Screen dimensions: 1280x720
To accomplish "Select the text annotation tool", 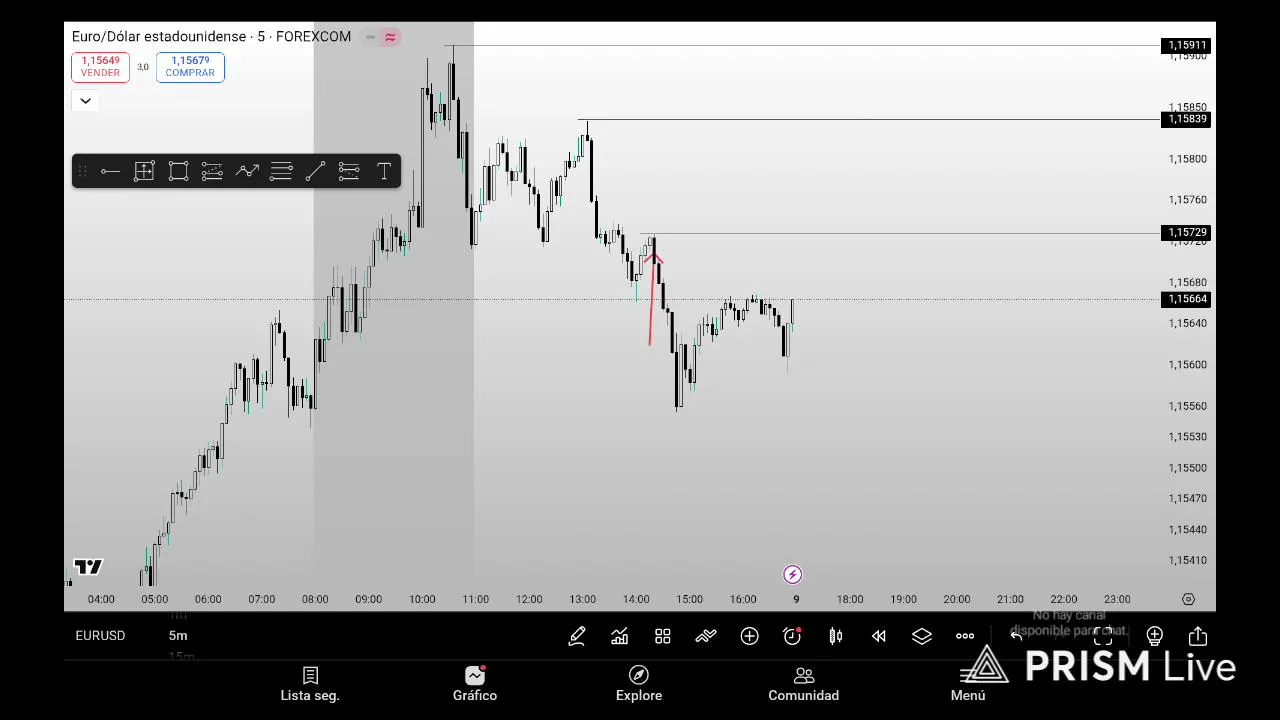I will 383,172.
